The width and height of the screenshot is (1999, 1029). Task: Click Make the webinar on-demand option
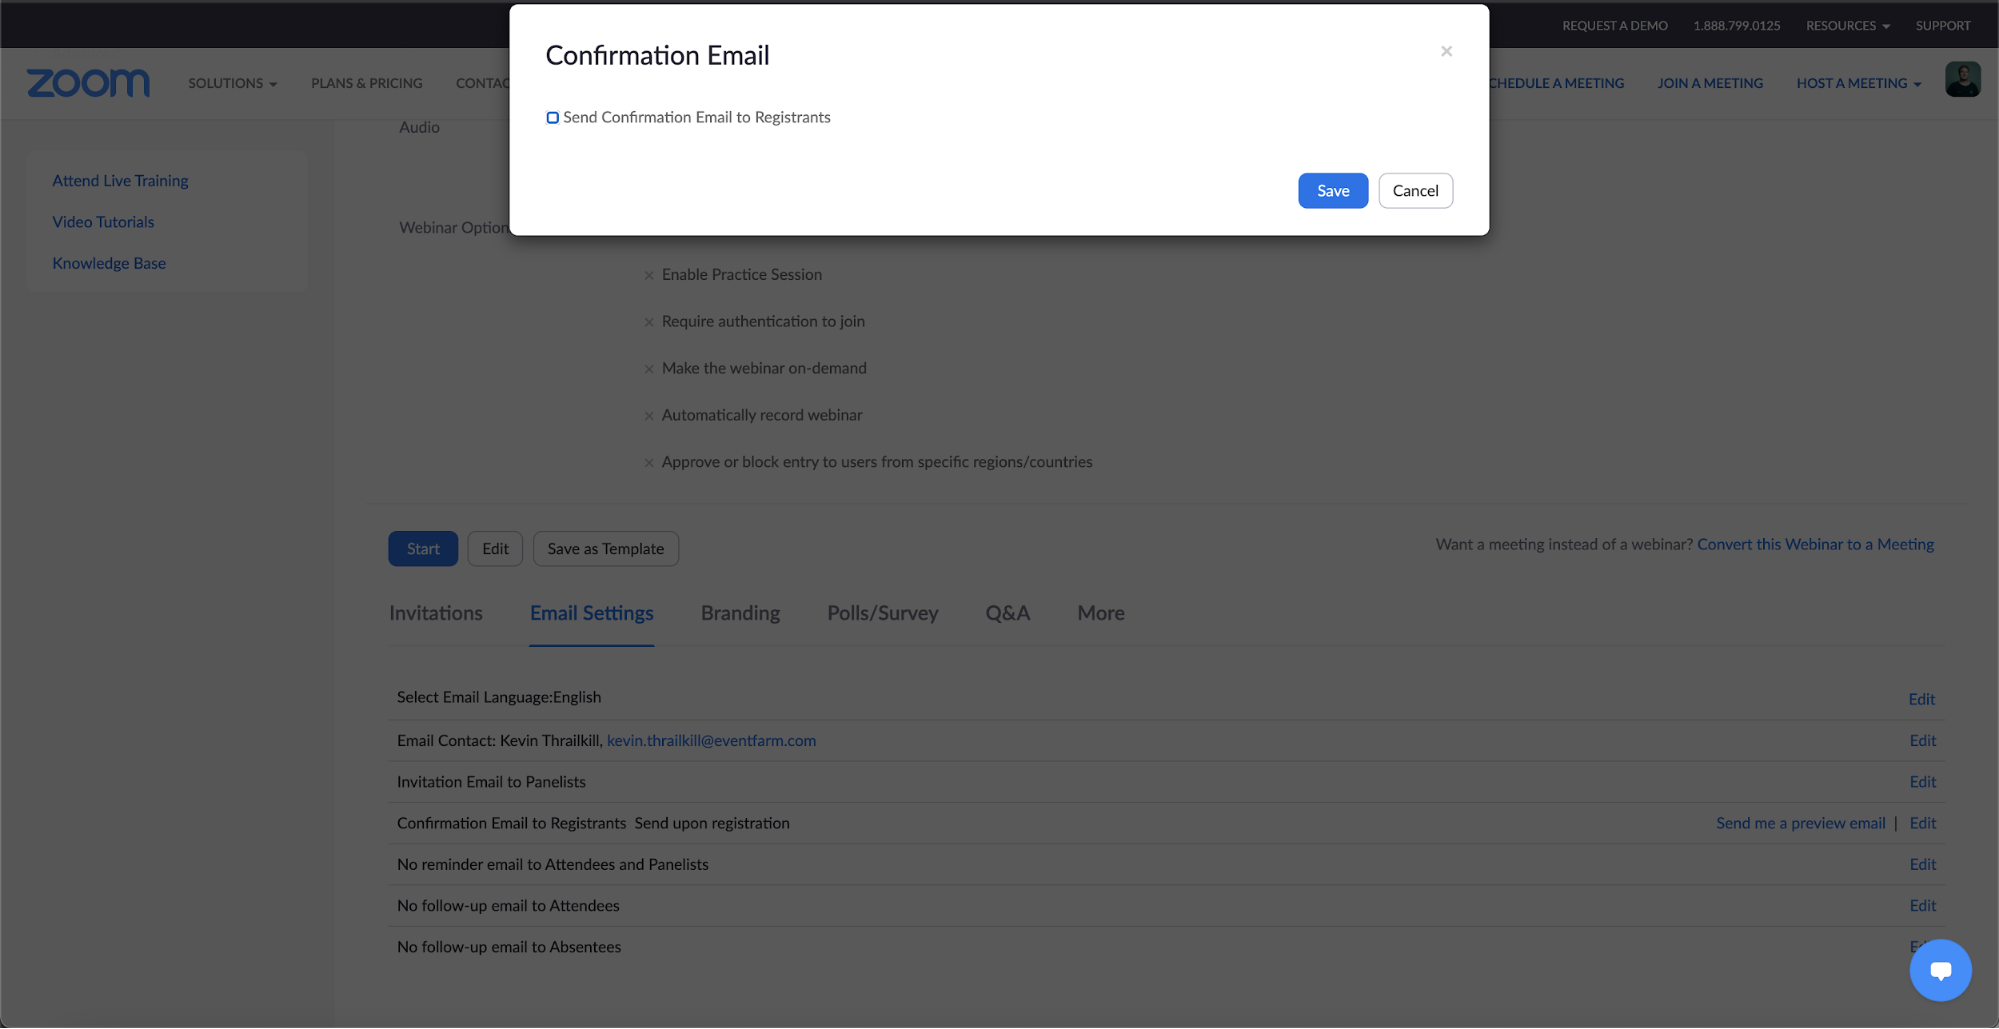tap(764, 369)
